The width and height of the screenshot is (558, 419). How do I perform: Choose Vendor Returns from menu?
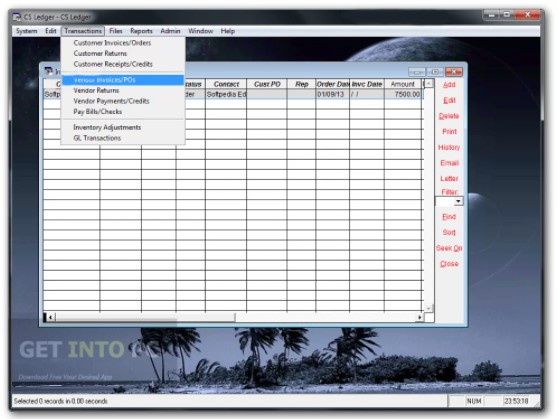123,90
